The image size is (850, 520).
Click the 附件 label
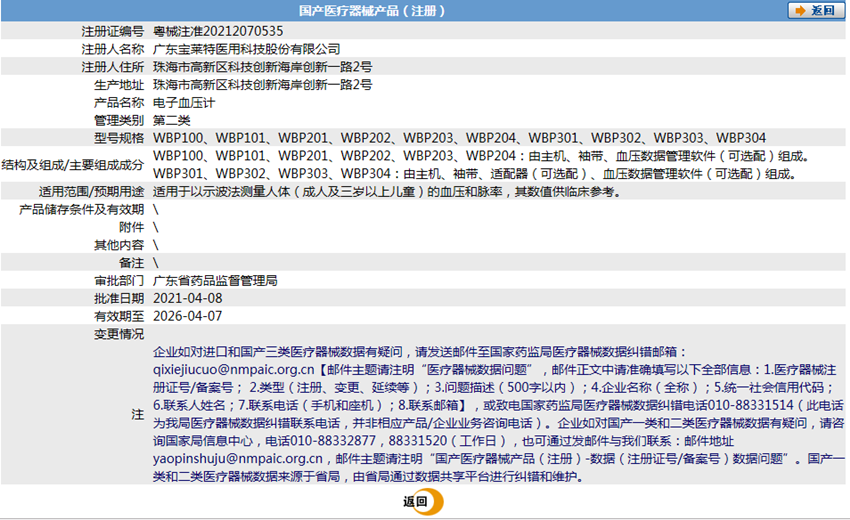click(x=132, y=228)
